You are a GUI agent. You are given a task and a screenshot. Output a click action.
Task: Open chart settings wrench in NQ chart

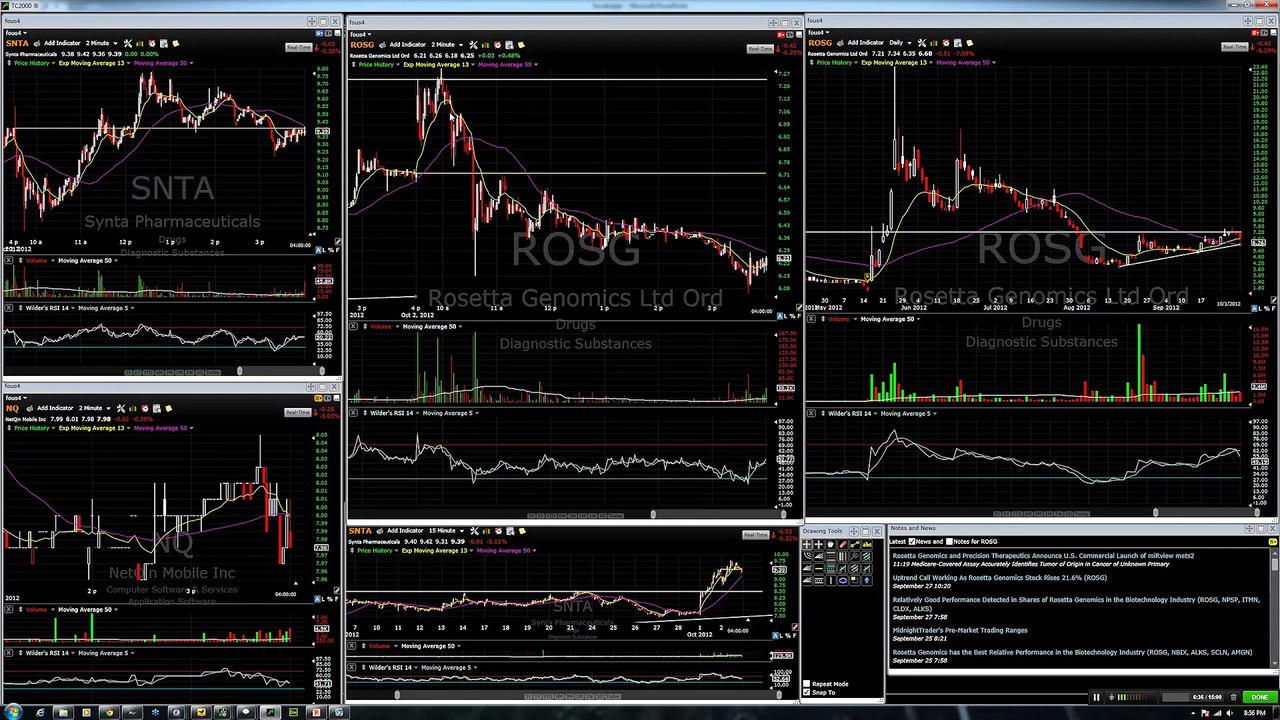[x=121, y=408]
